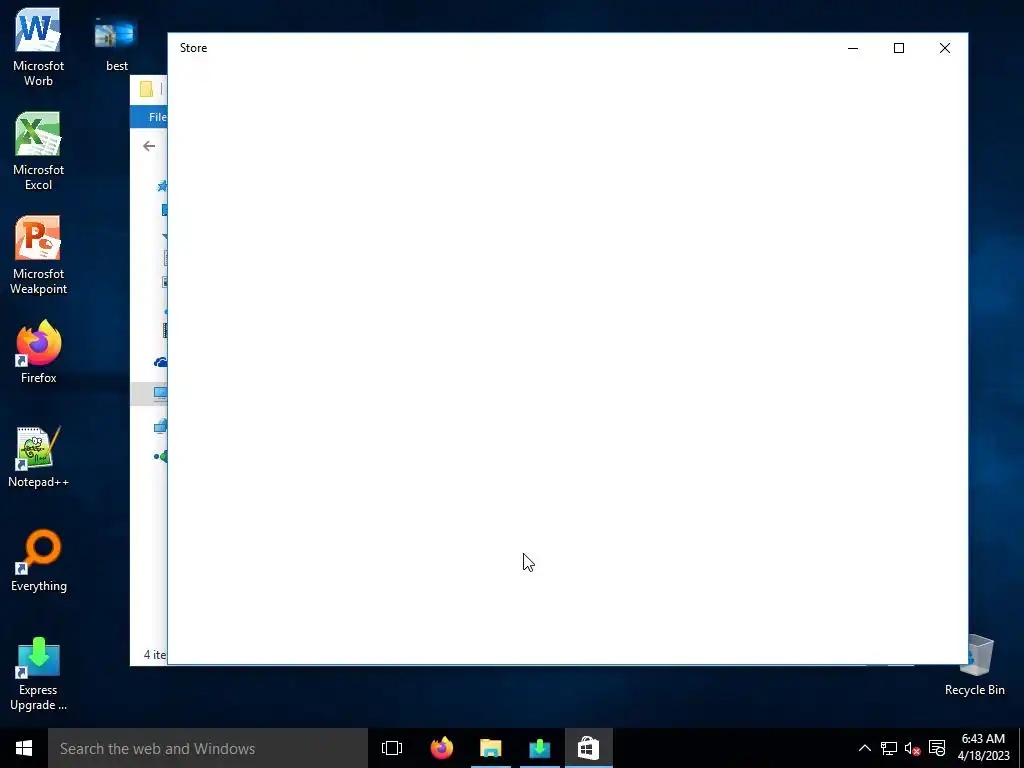Click the Store taskbar button

click(x=588, y=748)
